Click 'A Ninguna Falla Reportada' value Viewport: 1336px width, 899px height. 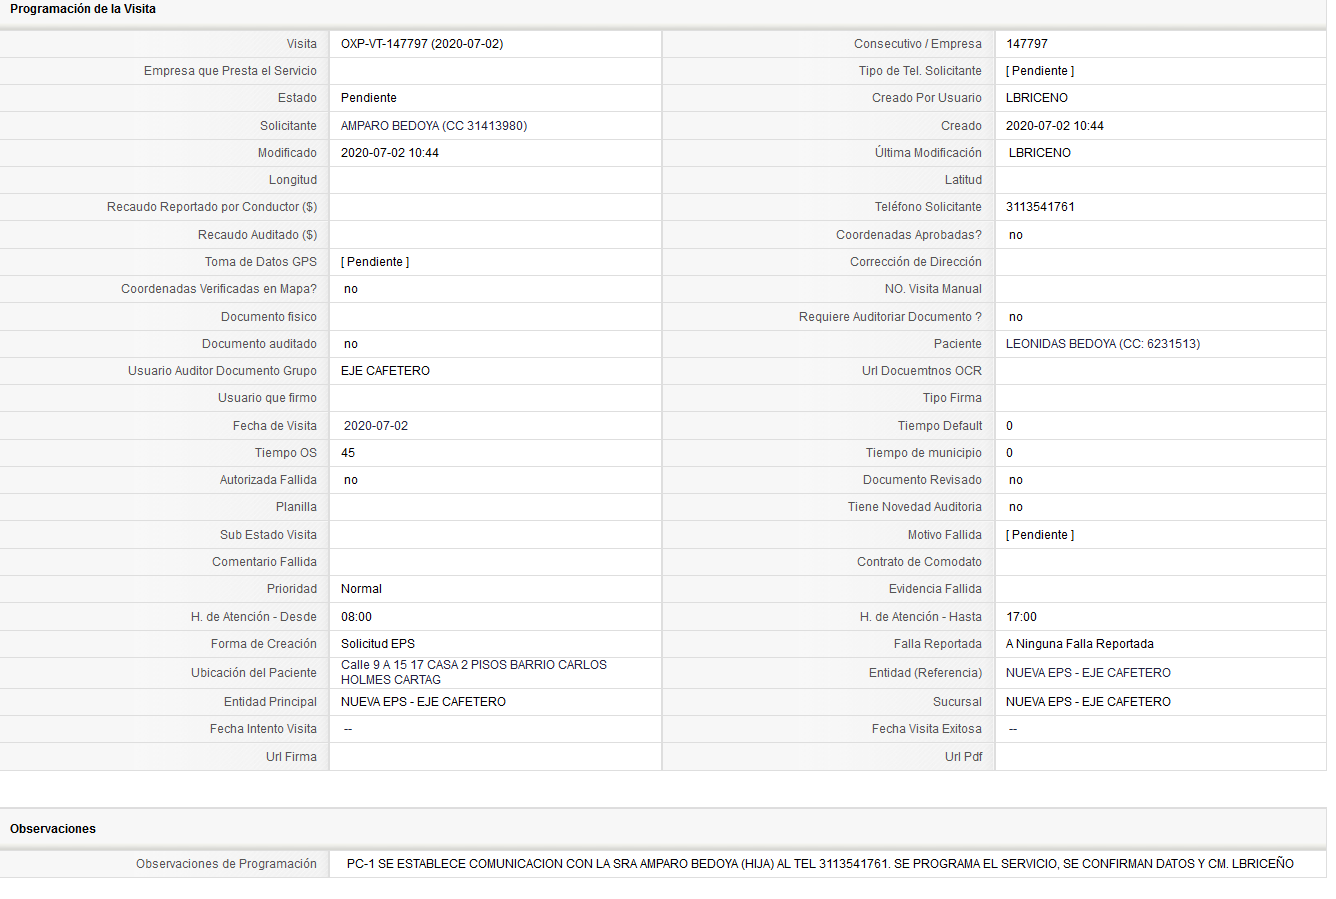point(1080,644)
